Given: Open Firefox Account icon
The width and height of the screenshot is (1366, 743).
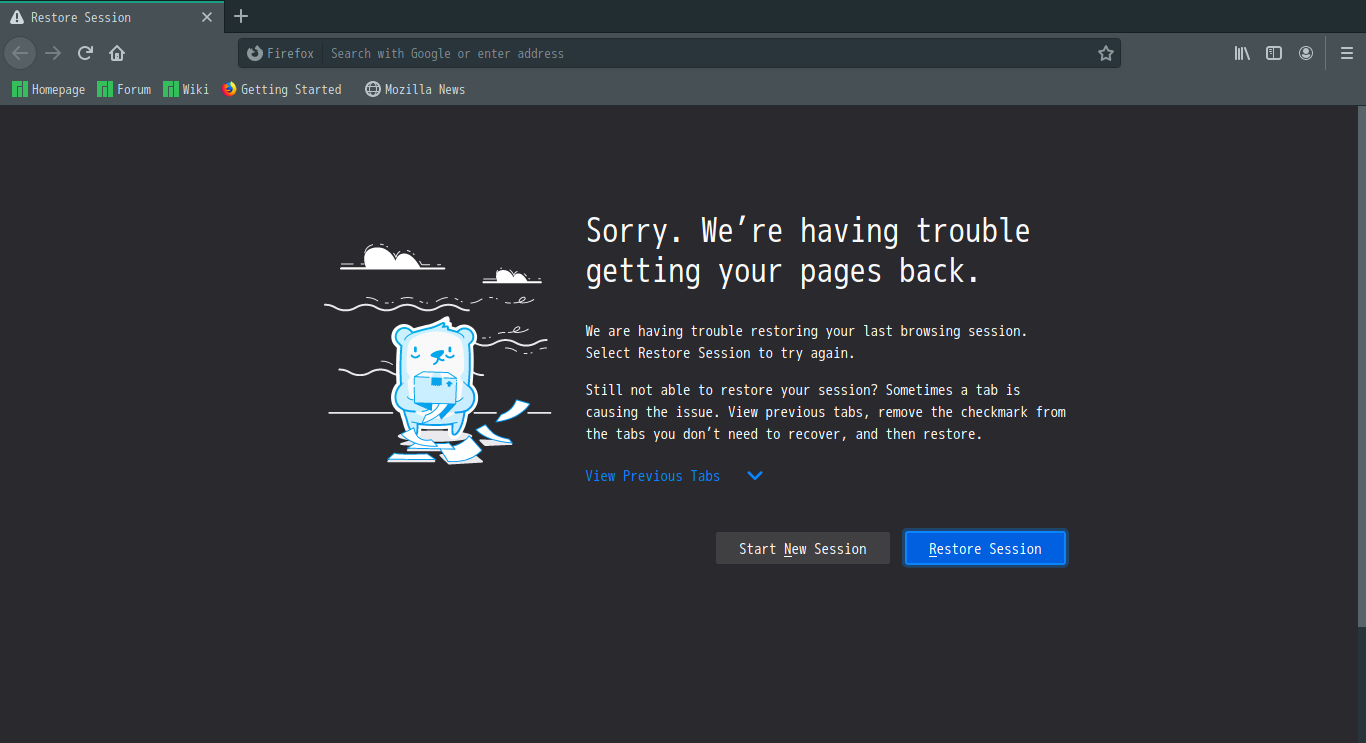Looking at the screenshot, I should pos(1306,53).
